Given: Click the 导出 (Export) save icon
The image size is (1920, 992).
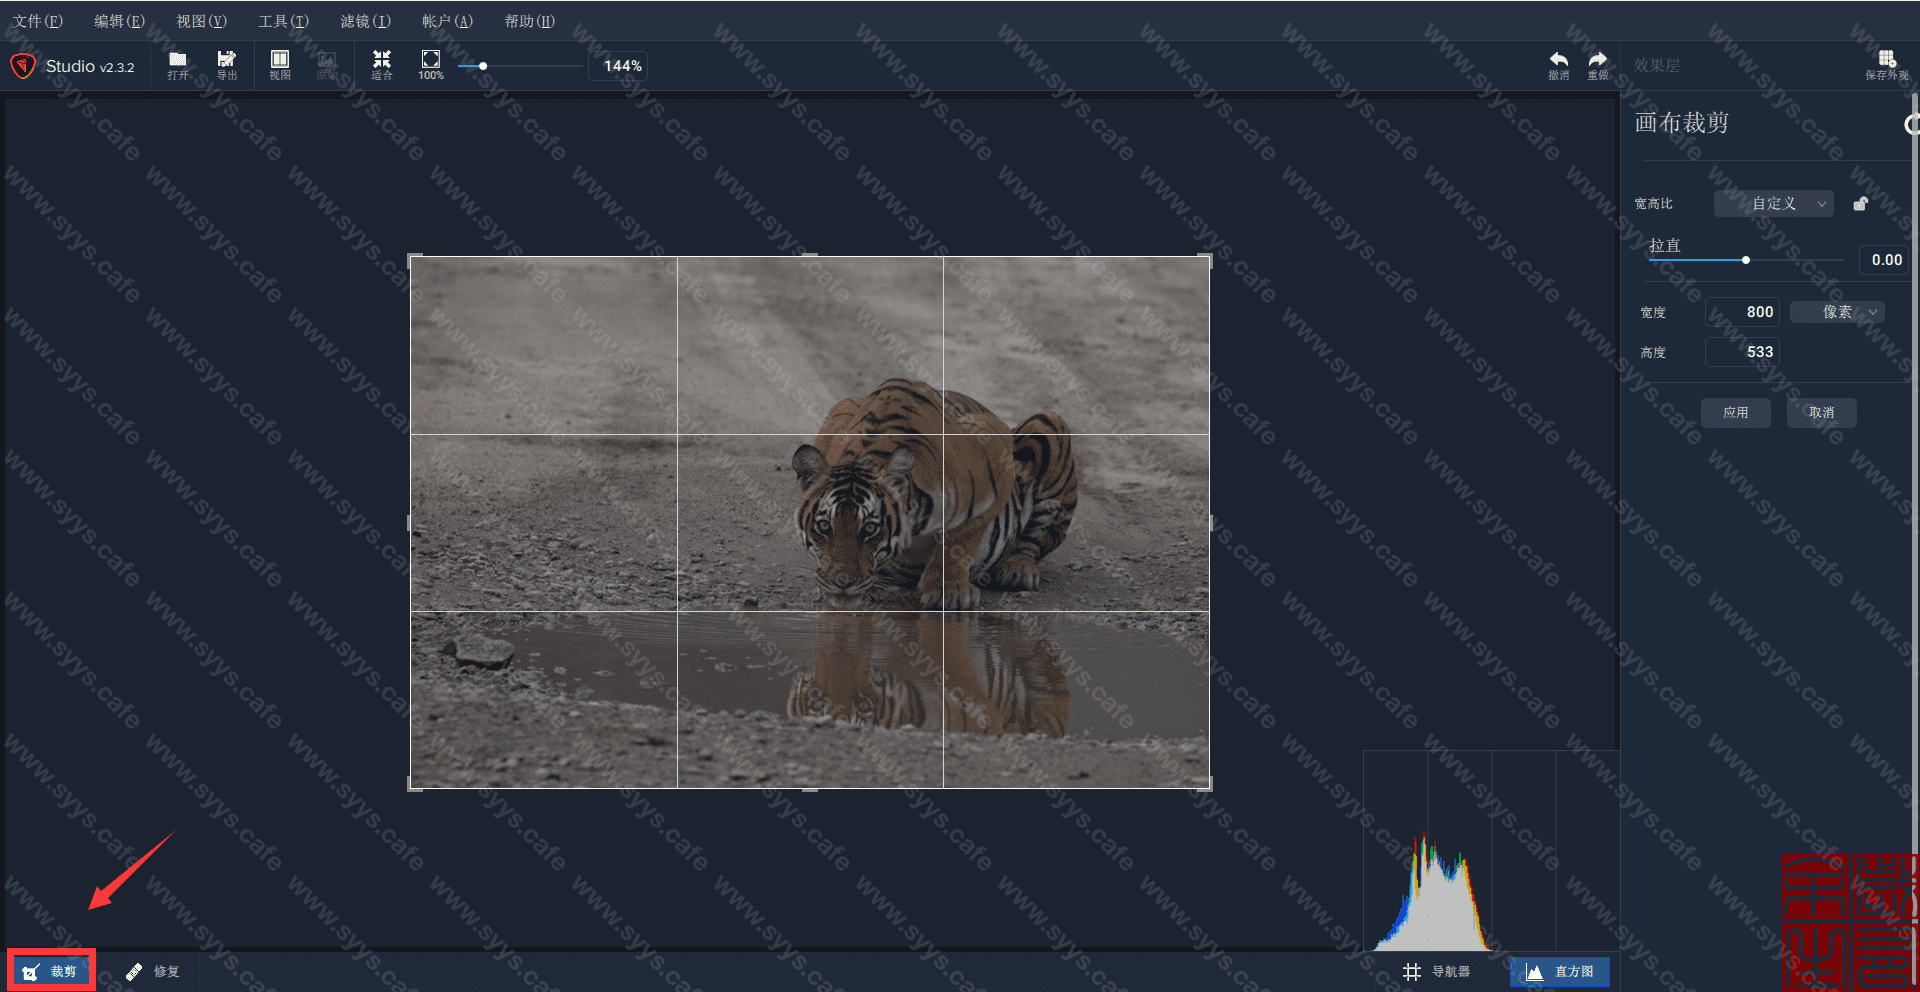Looking at the screenshot, I should point(227,65).
